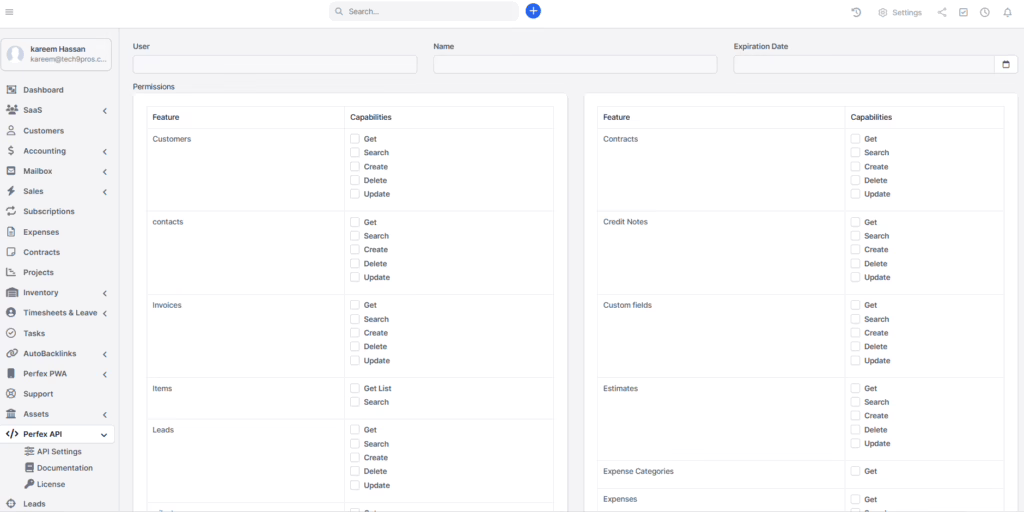Collapse the Perfex API menu
The height and width of the screenshot is (512, 1024).
point(104,434)
